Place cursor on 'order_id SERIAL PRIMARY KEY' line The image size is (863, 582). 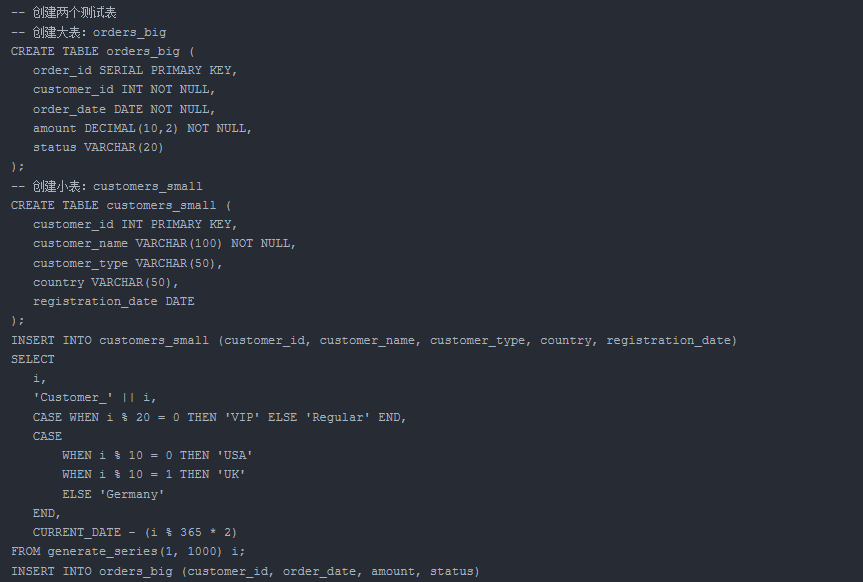point(135,70)
